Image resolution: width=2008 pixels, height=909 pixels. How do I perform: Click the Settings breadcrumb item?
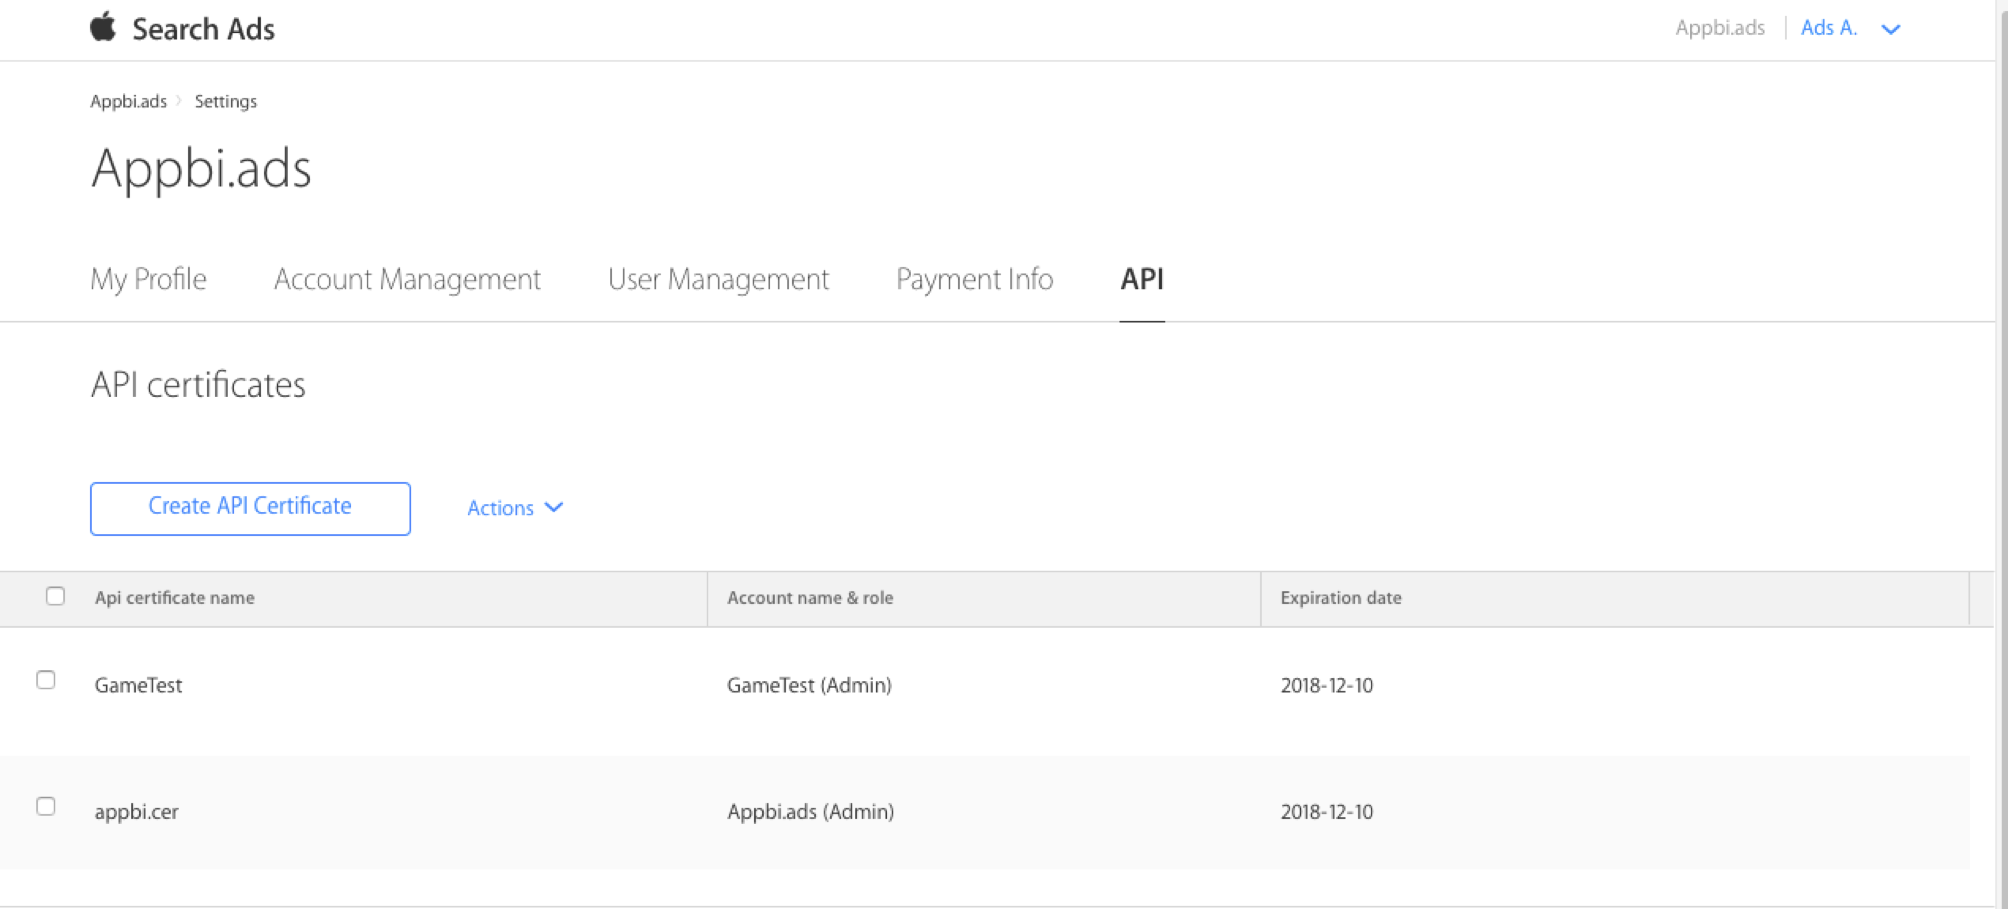[226, 101]
